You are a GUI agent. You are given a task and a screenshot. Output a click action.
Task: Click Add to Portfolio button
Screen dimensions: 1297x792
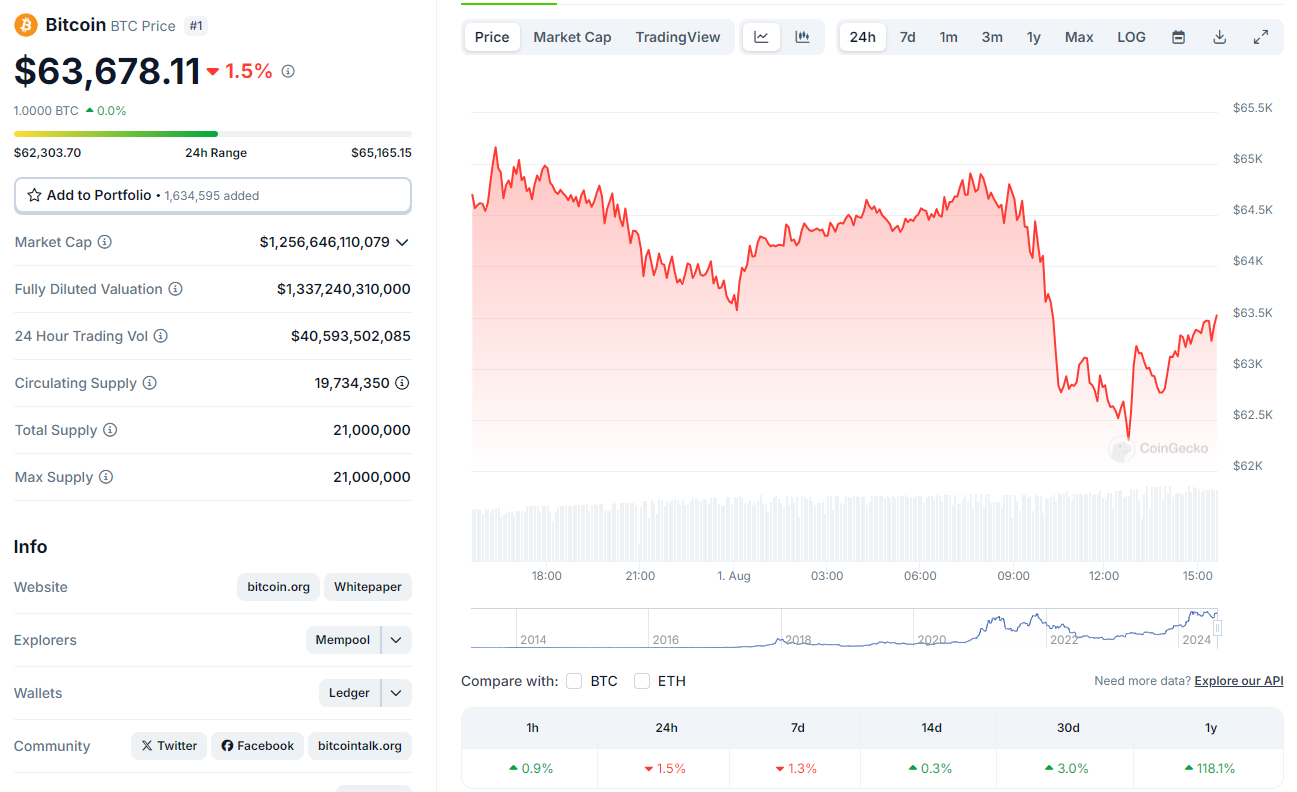[213, 195]
